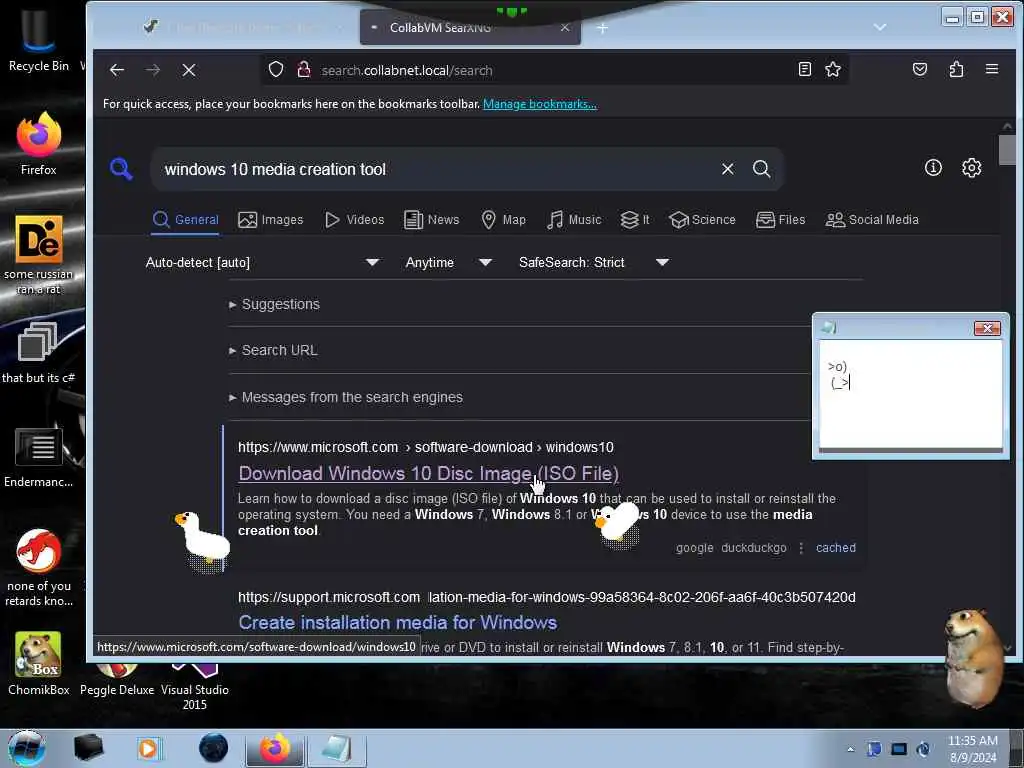Open the Firefox hamburger menu
Viewport: 1024px width, 768px height.
[992, 69]
